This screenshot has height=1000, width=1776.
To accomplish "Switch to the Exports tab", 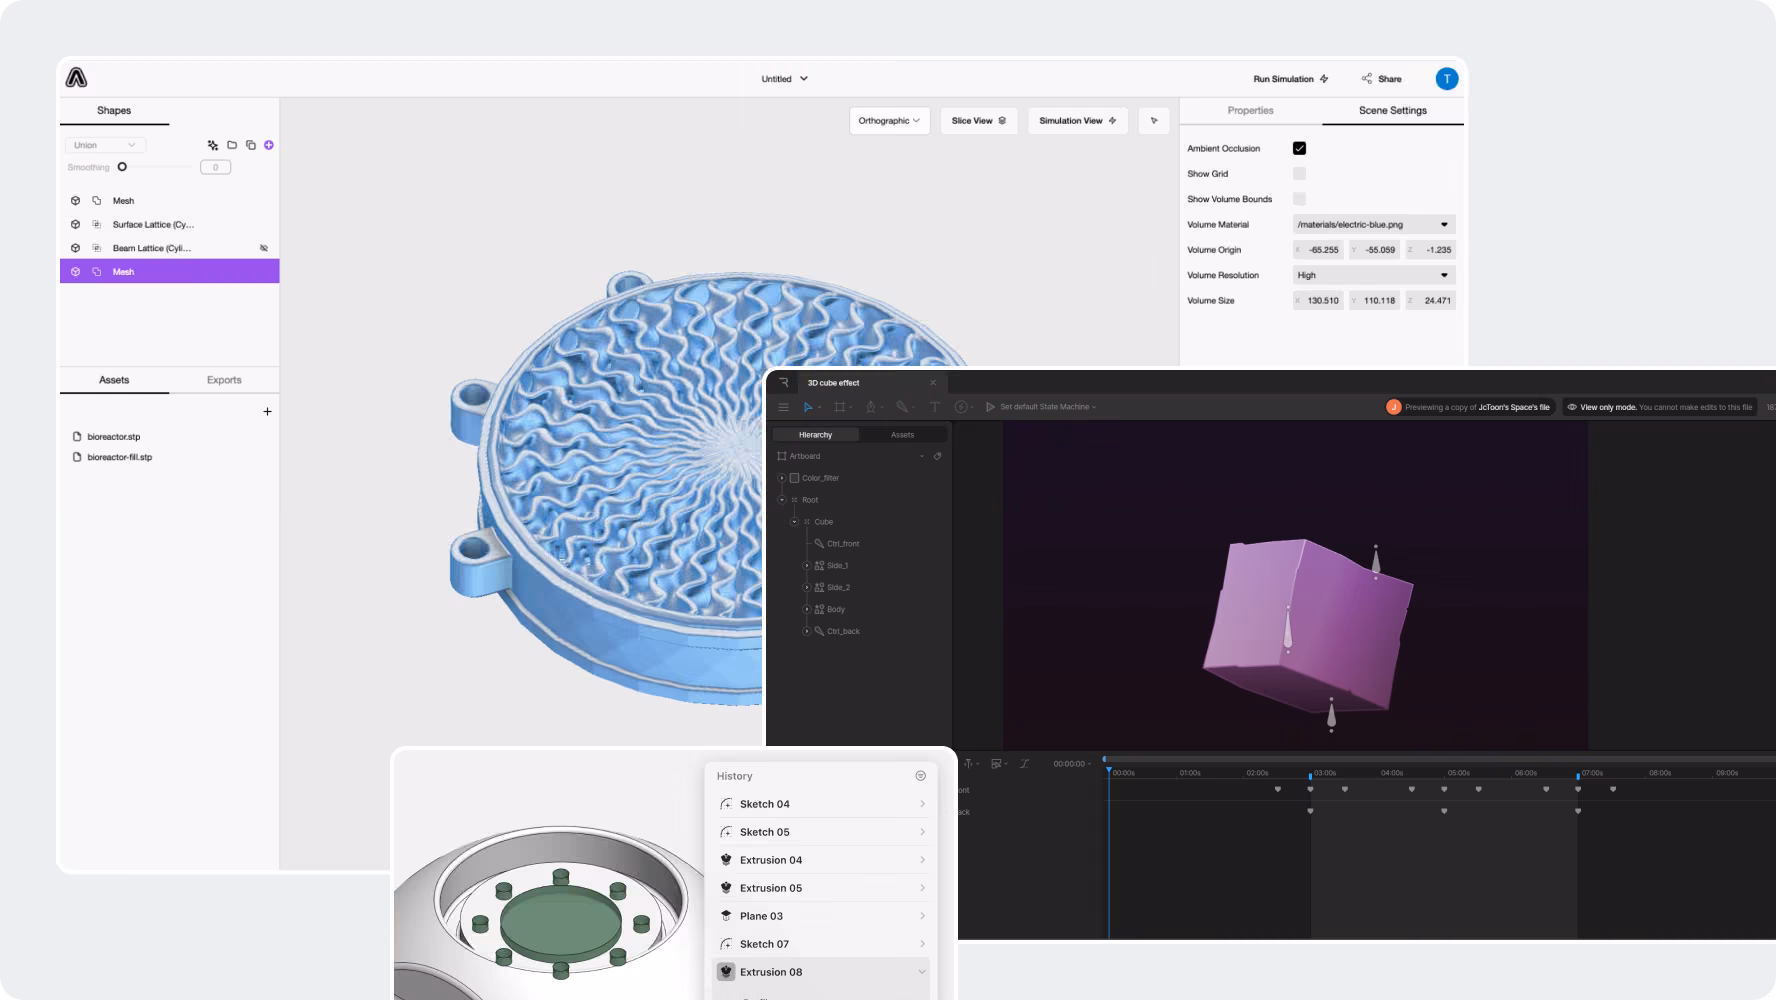I will (x=224, y=380).
